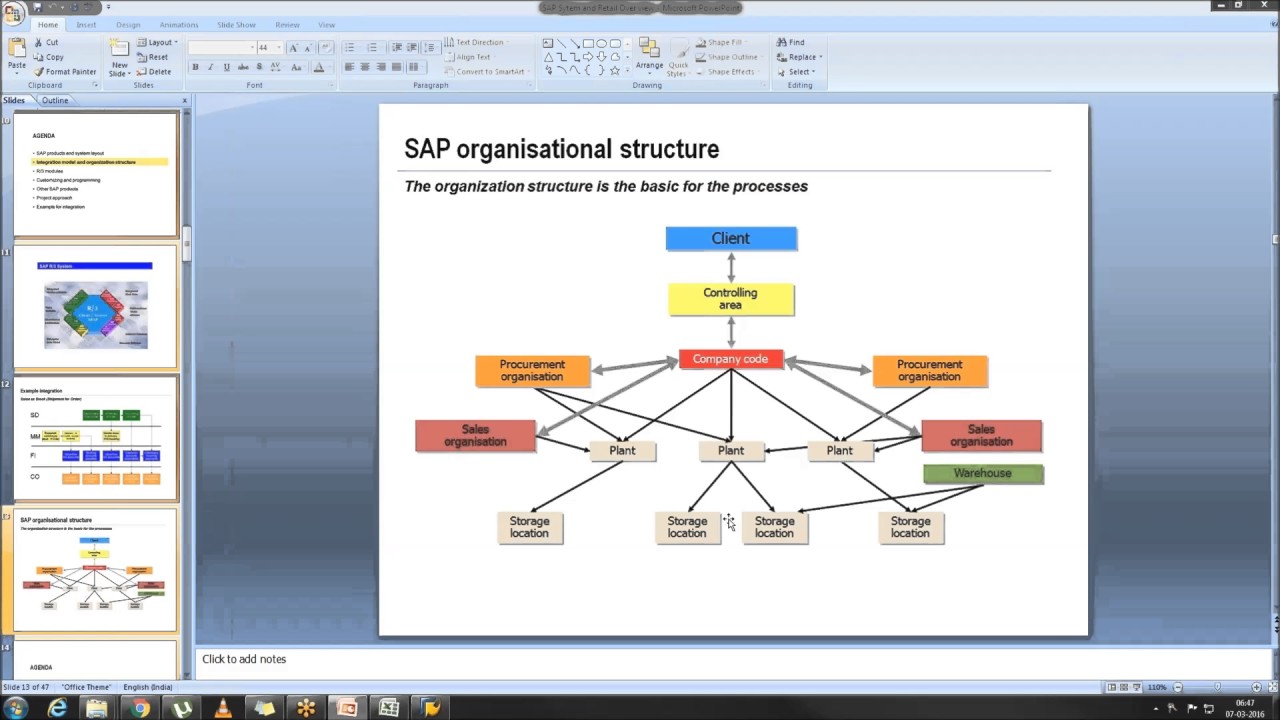Click the Office button
Screen dimensions: 1280x720
(14, 12)
